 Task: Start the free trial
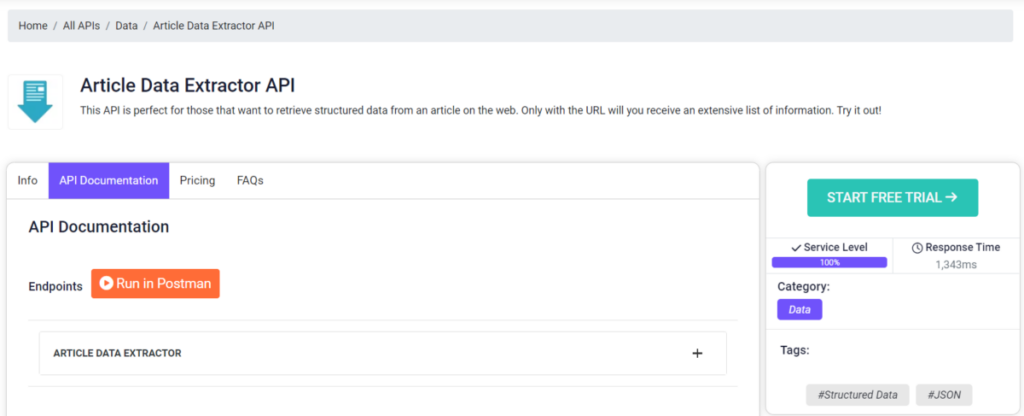point(892,197)
